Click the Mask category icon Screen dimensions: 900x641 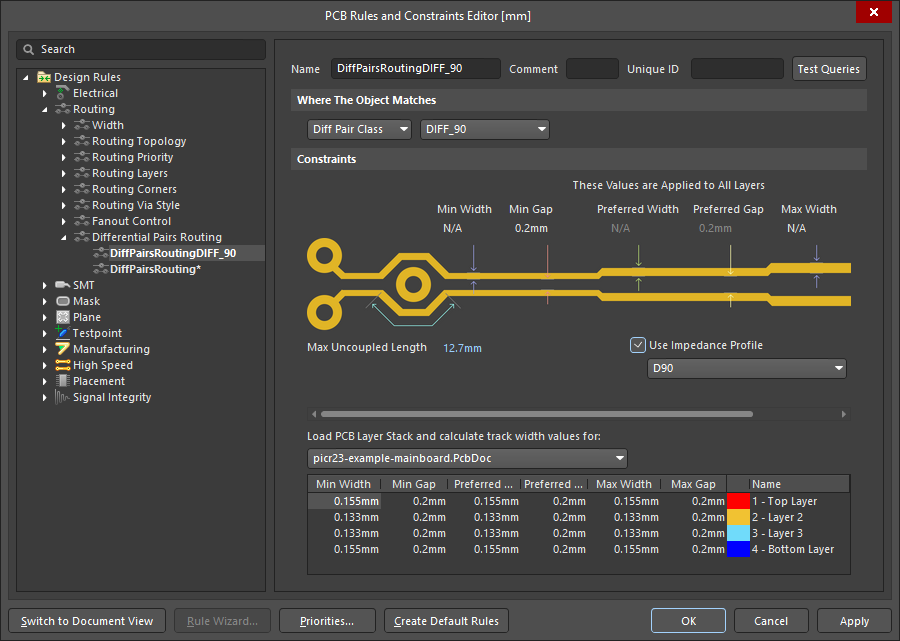pyautogui.click(x=63, y=301)
